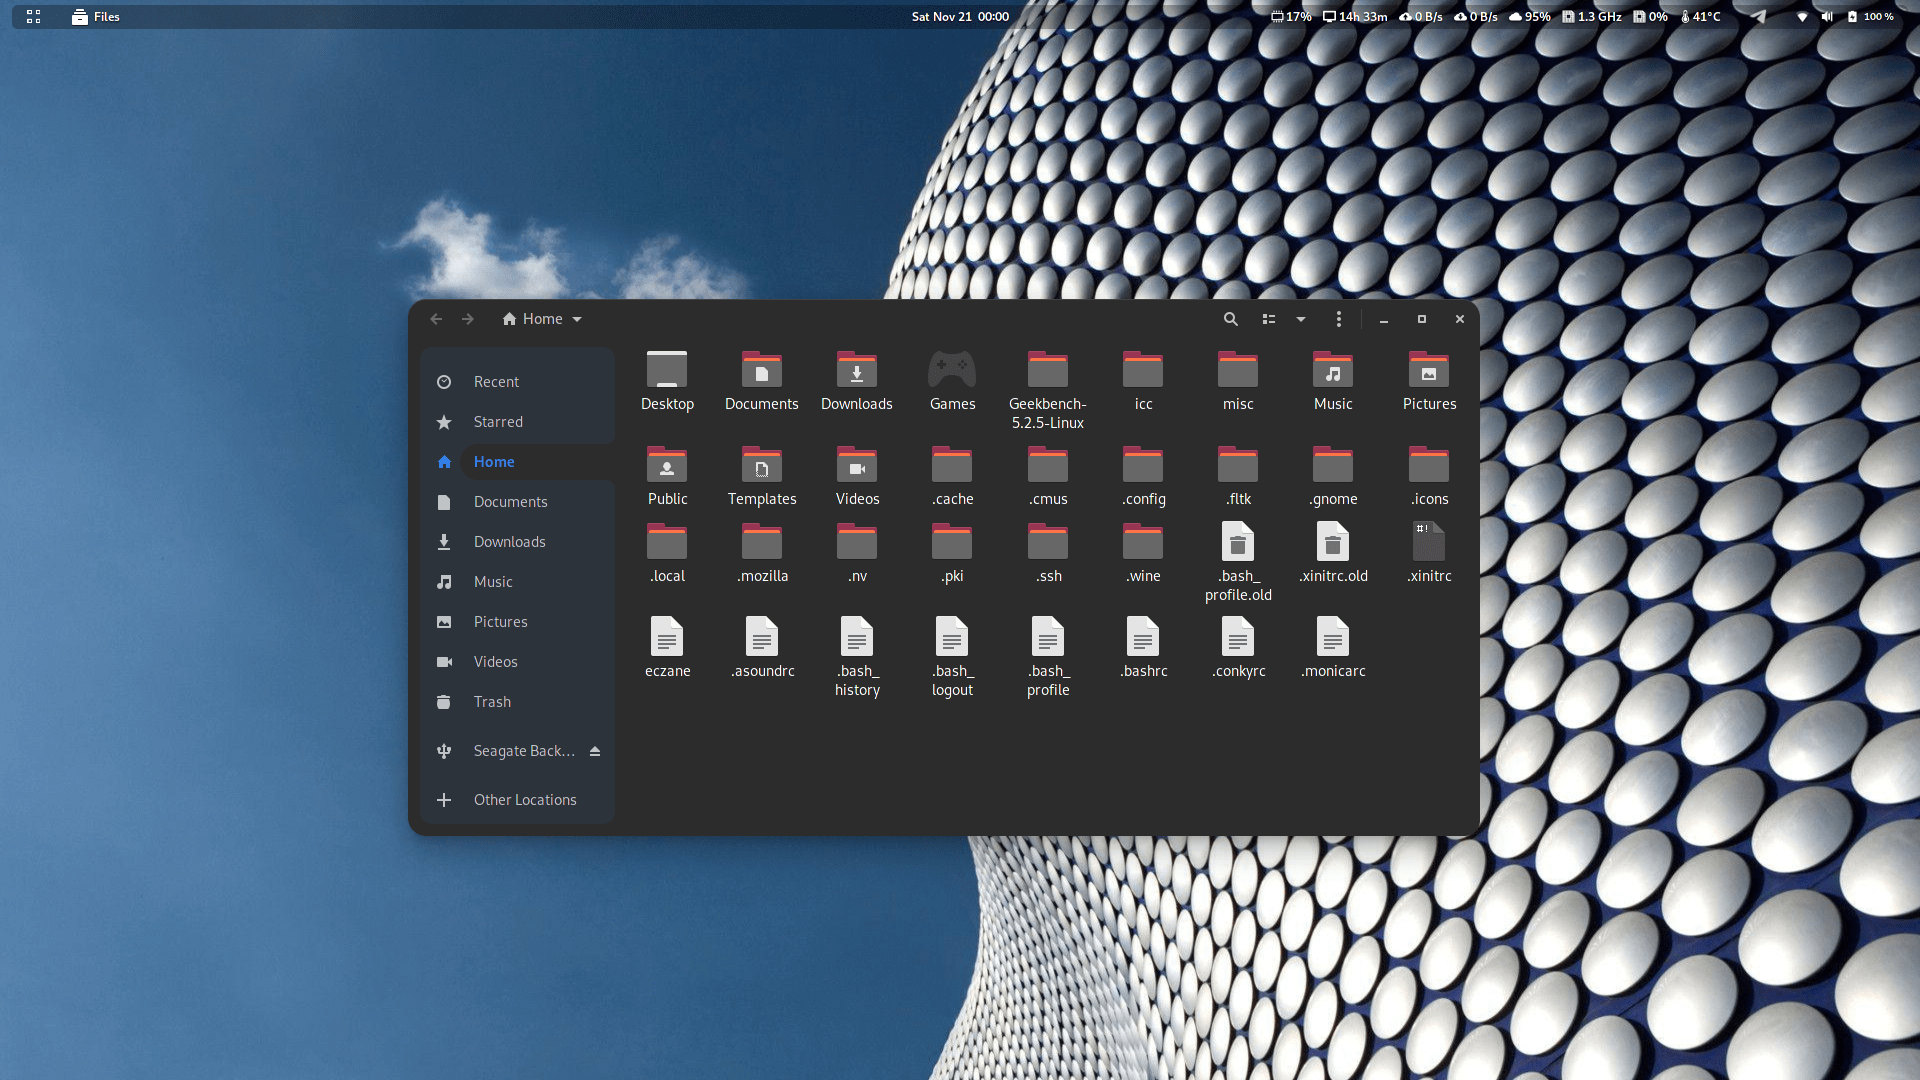The image size is (1920, 1080).
Task: Click the date and clock in top bar
Action: [x=959, y=16]
